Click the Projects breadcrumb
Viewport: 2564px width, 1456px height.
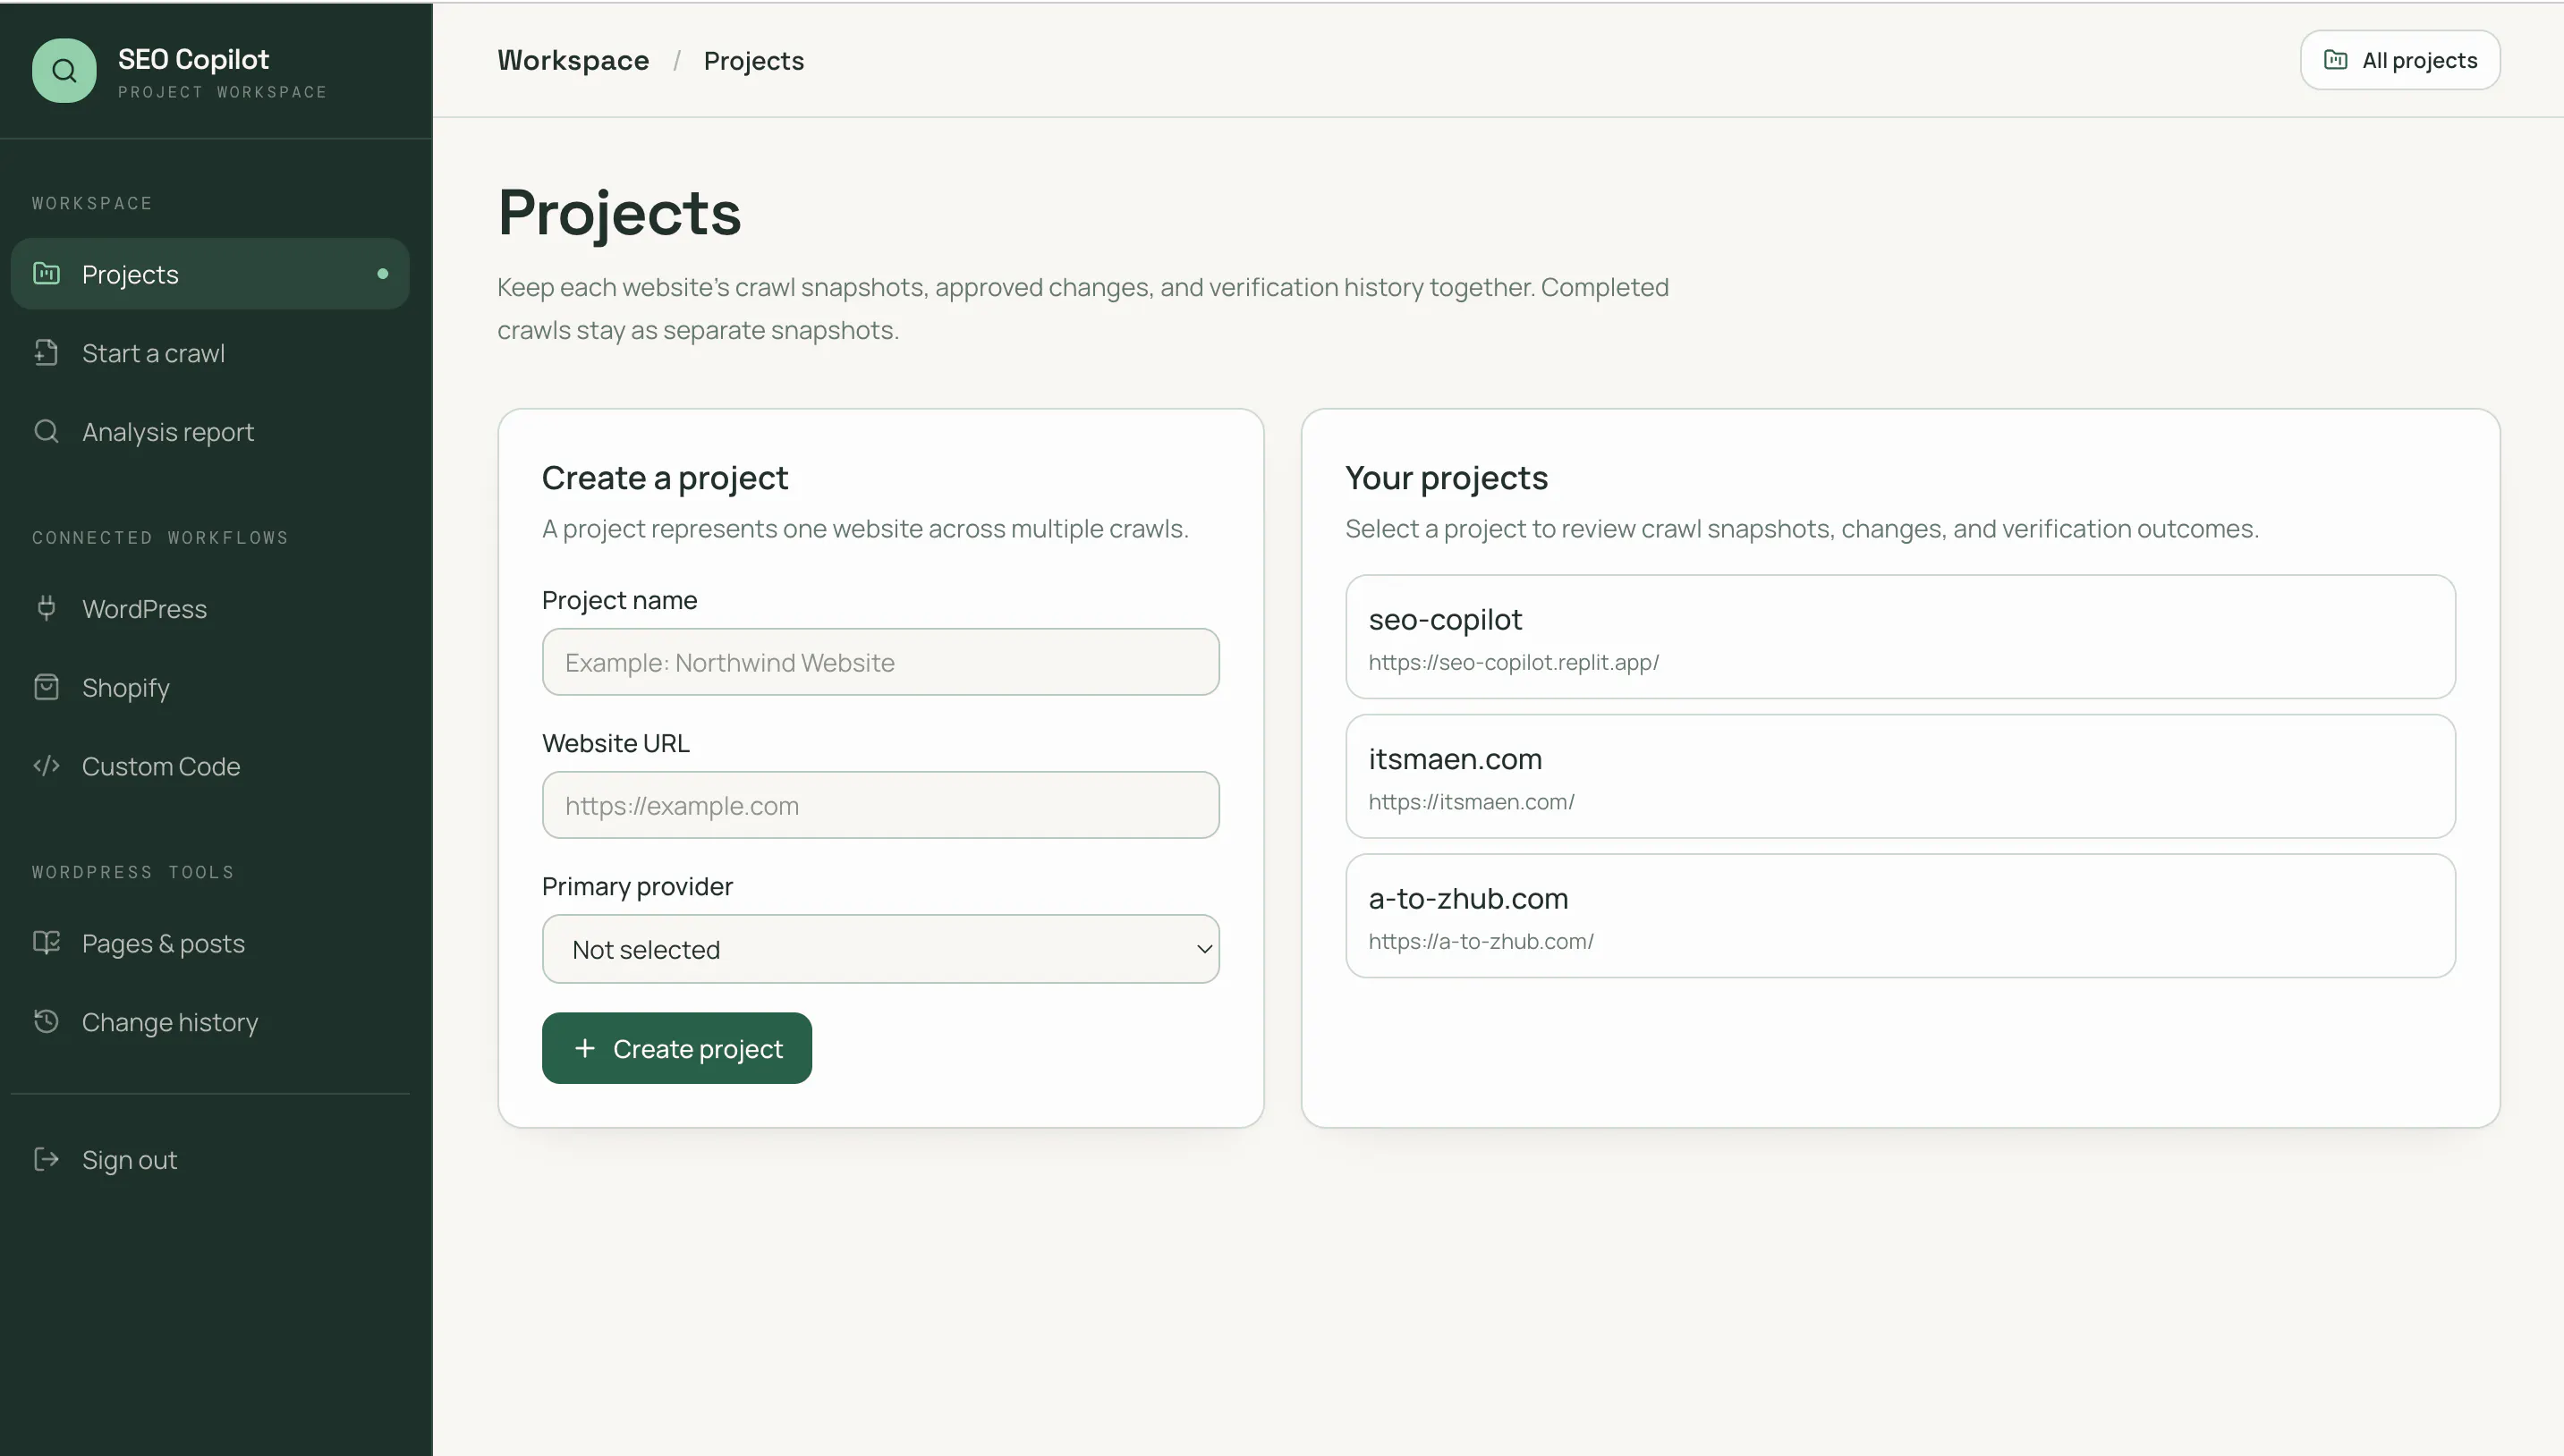754,61
